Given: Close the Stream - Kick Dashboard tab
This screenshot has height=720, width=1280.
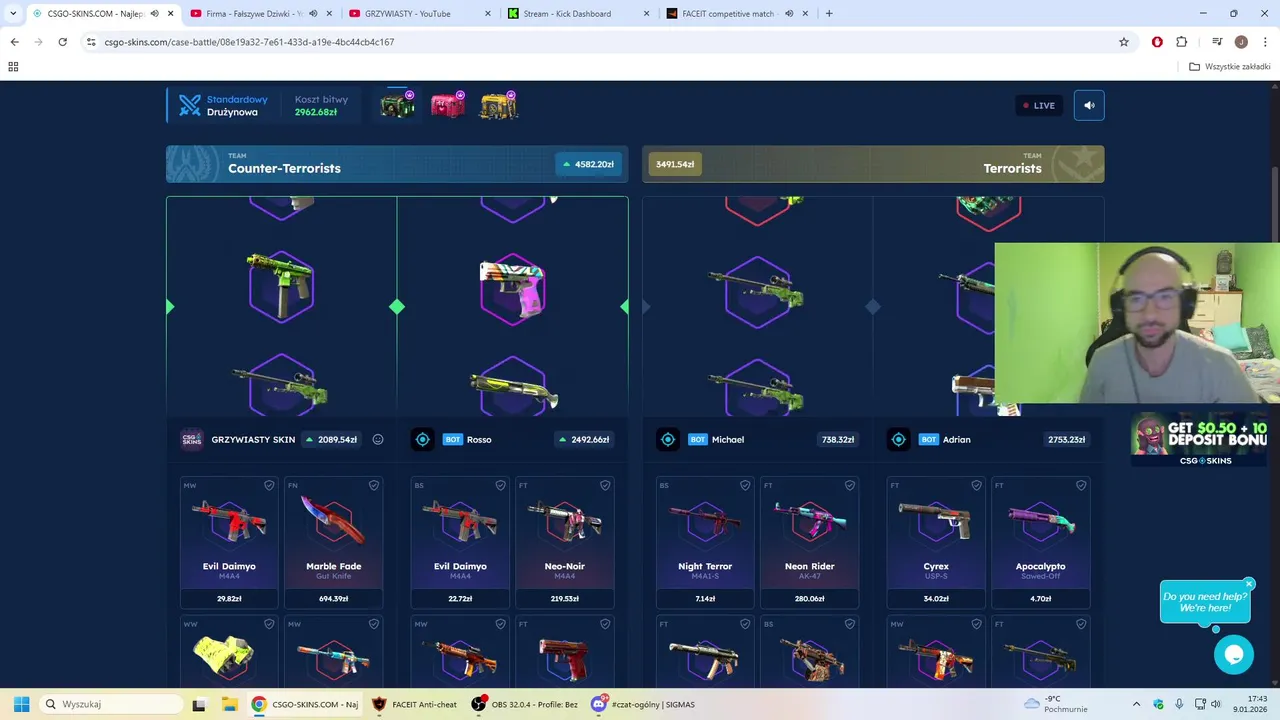Looking at the screenshot, I should click(x=647, y=13).
